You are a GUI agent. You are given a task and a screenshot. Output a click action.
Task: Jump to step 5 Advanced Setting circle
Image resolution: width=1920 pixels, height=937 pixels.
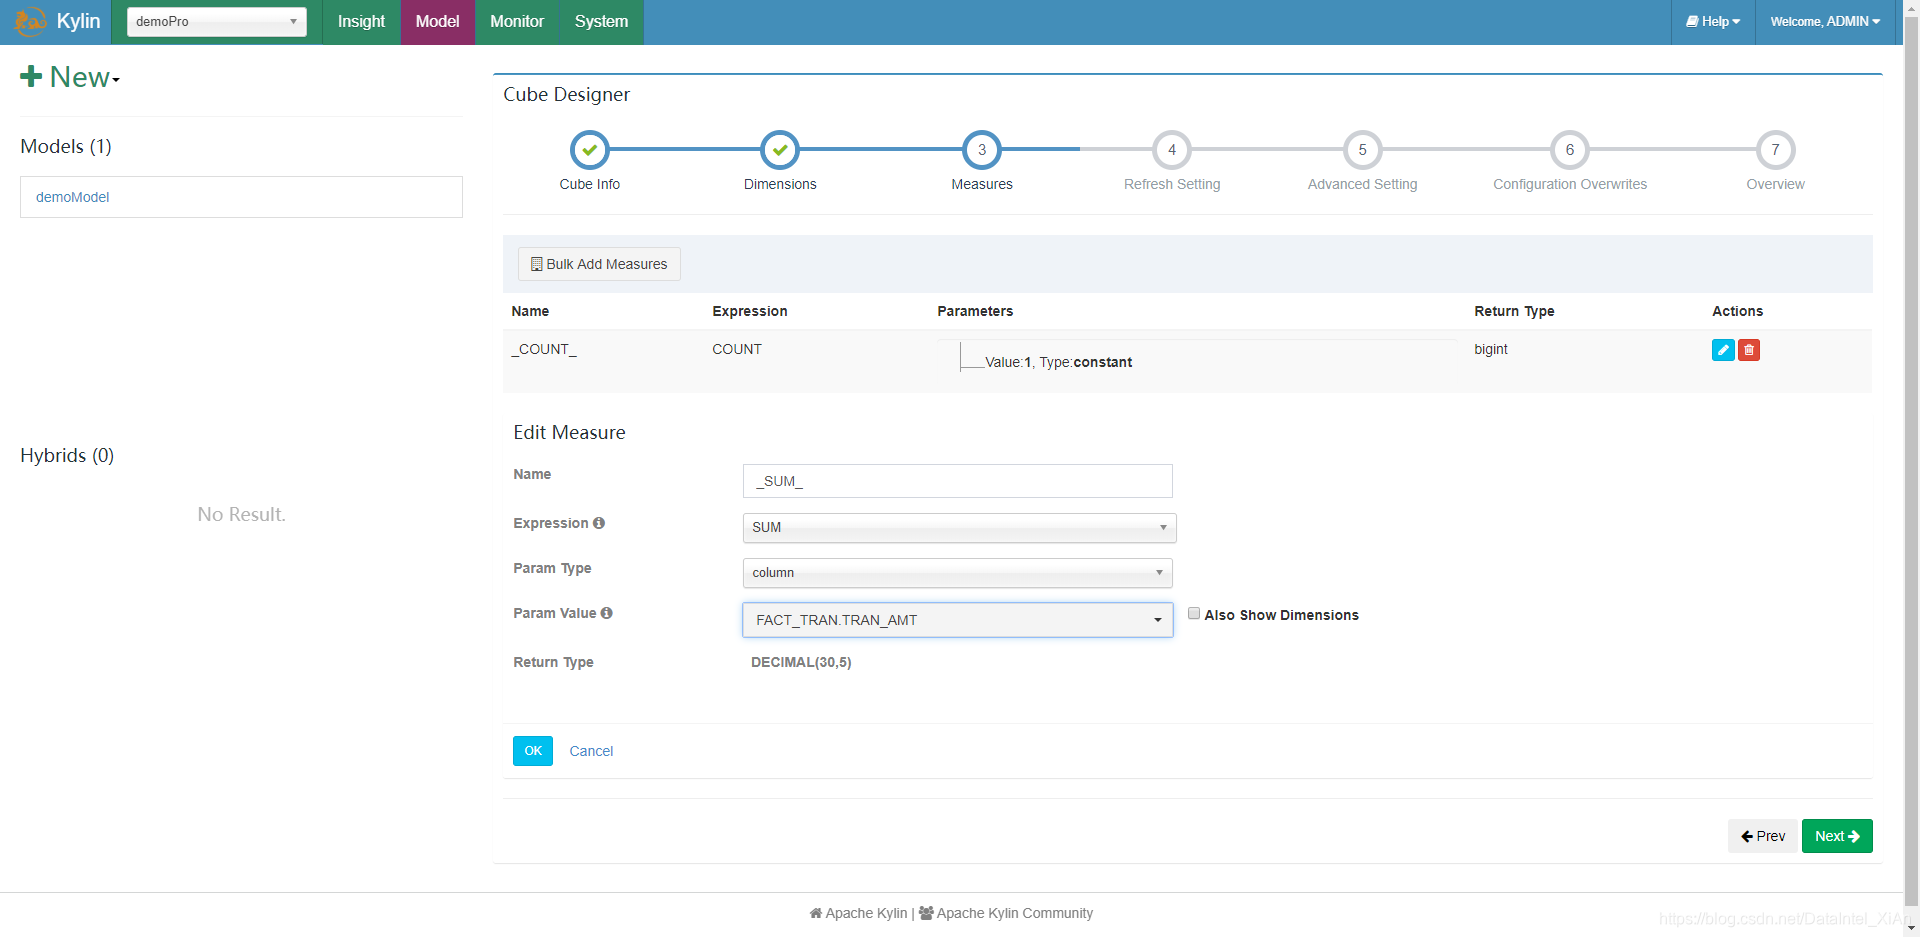pos(1362,150)
